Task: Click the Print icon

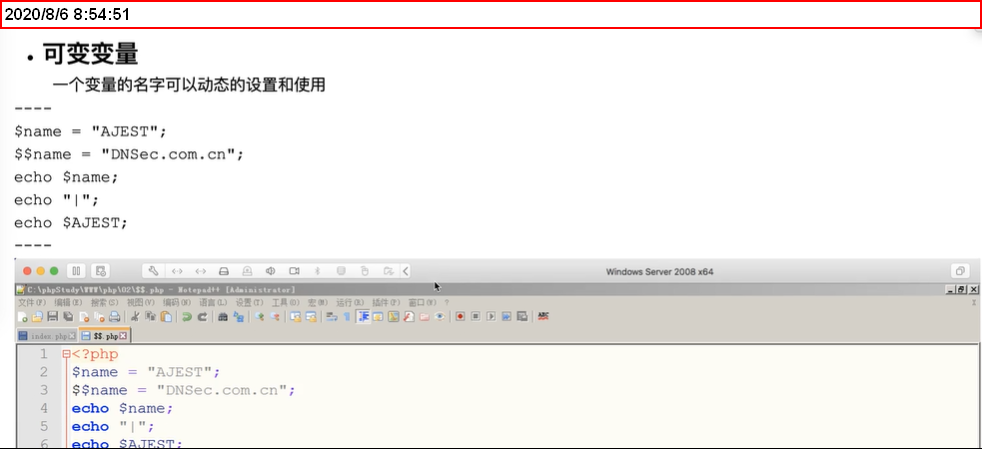Action: click(115, 317)
